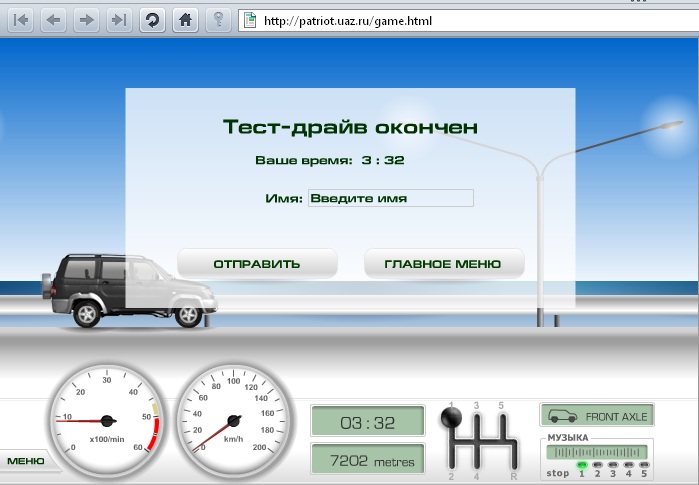Jump to last page in history
The width and height of the screenshot is (699, 485).
point(118,19)
